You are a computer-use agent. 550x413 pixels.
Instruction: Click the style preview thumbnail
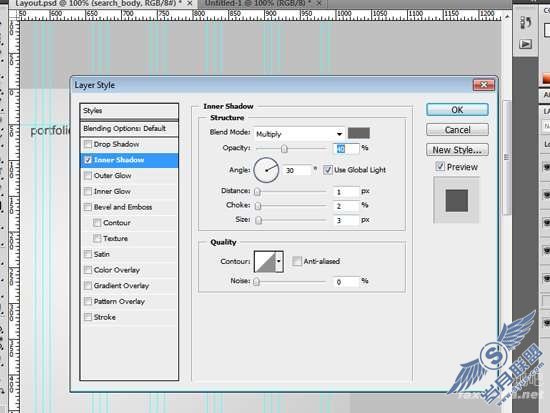point(456,200)
